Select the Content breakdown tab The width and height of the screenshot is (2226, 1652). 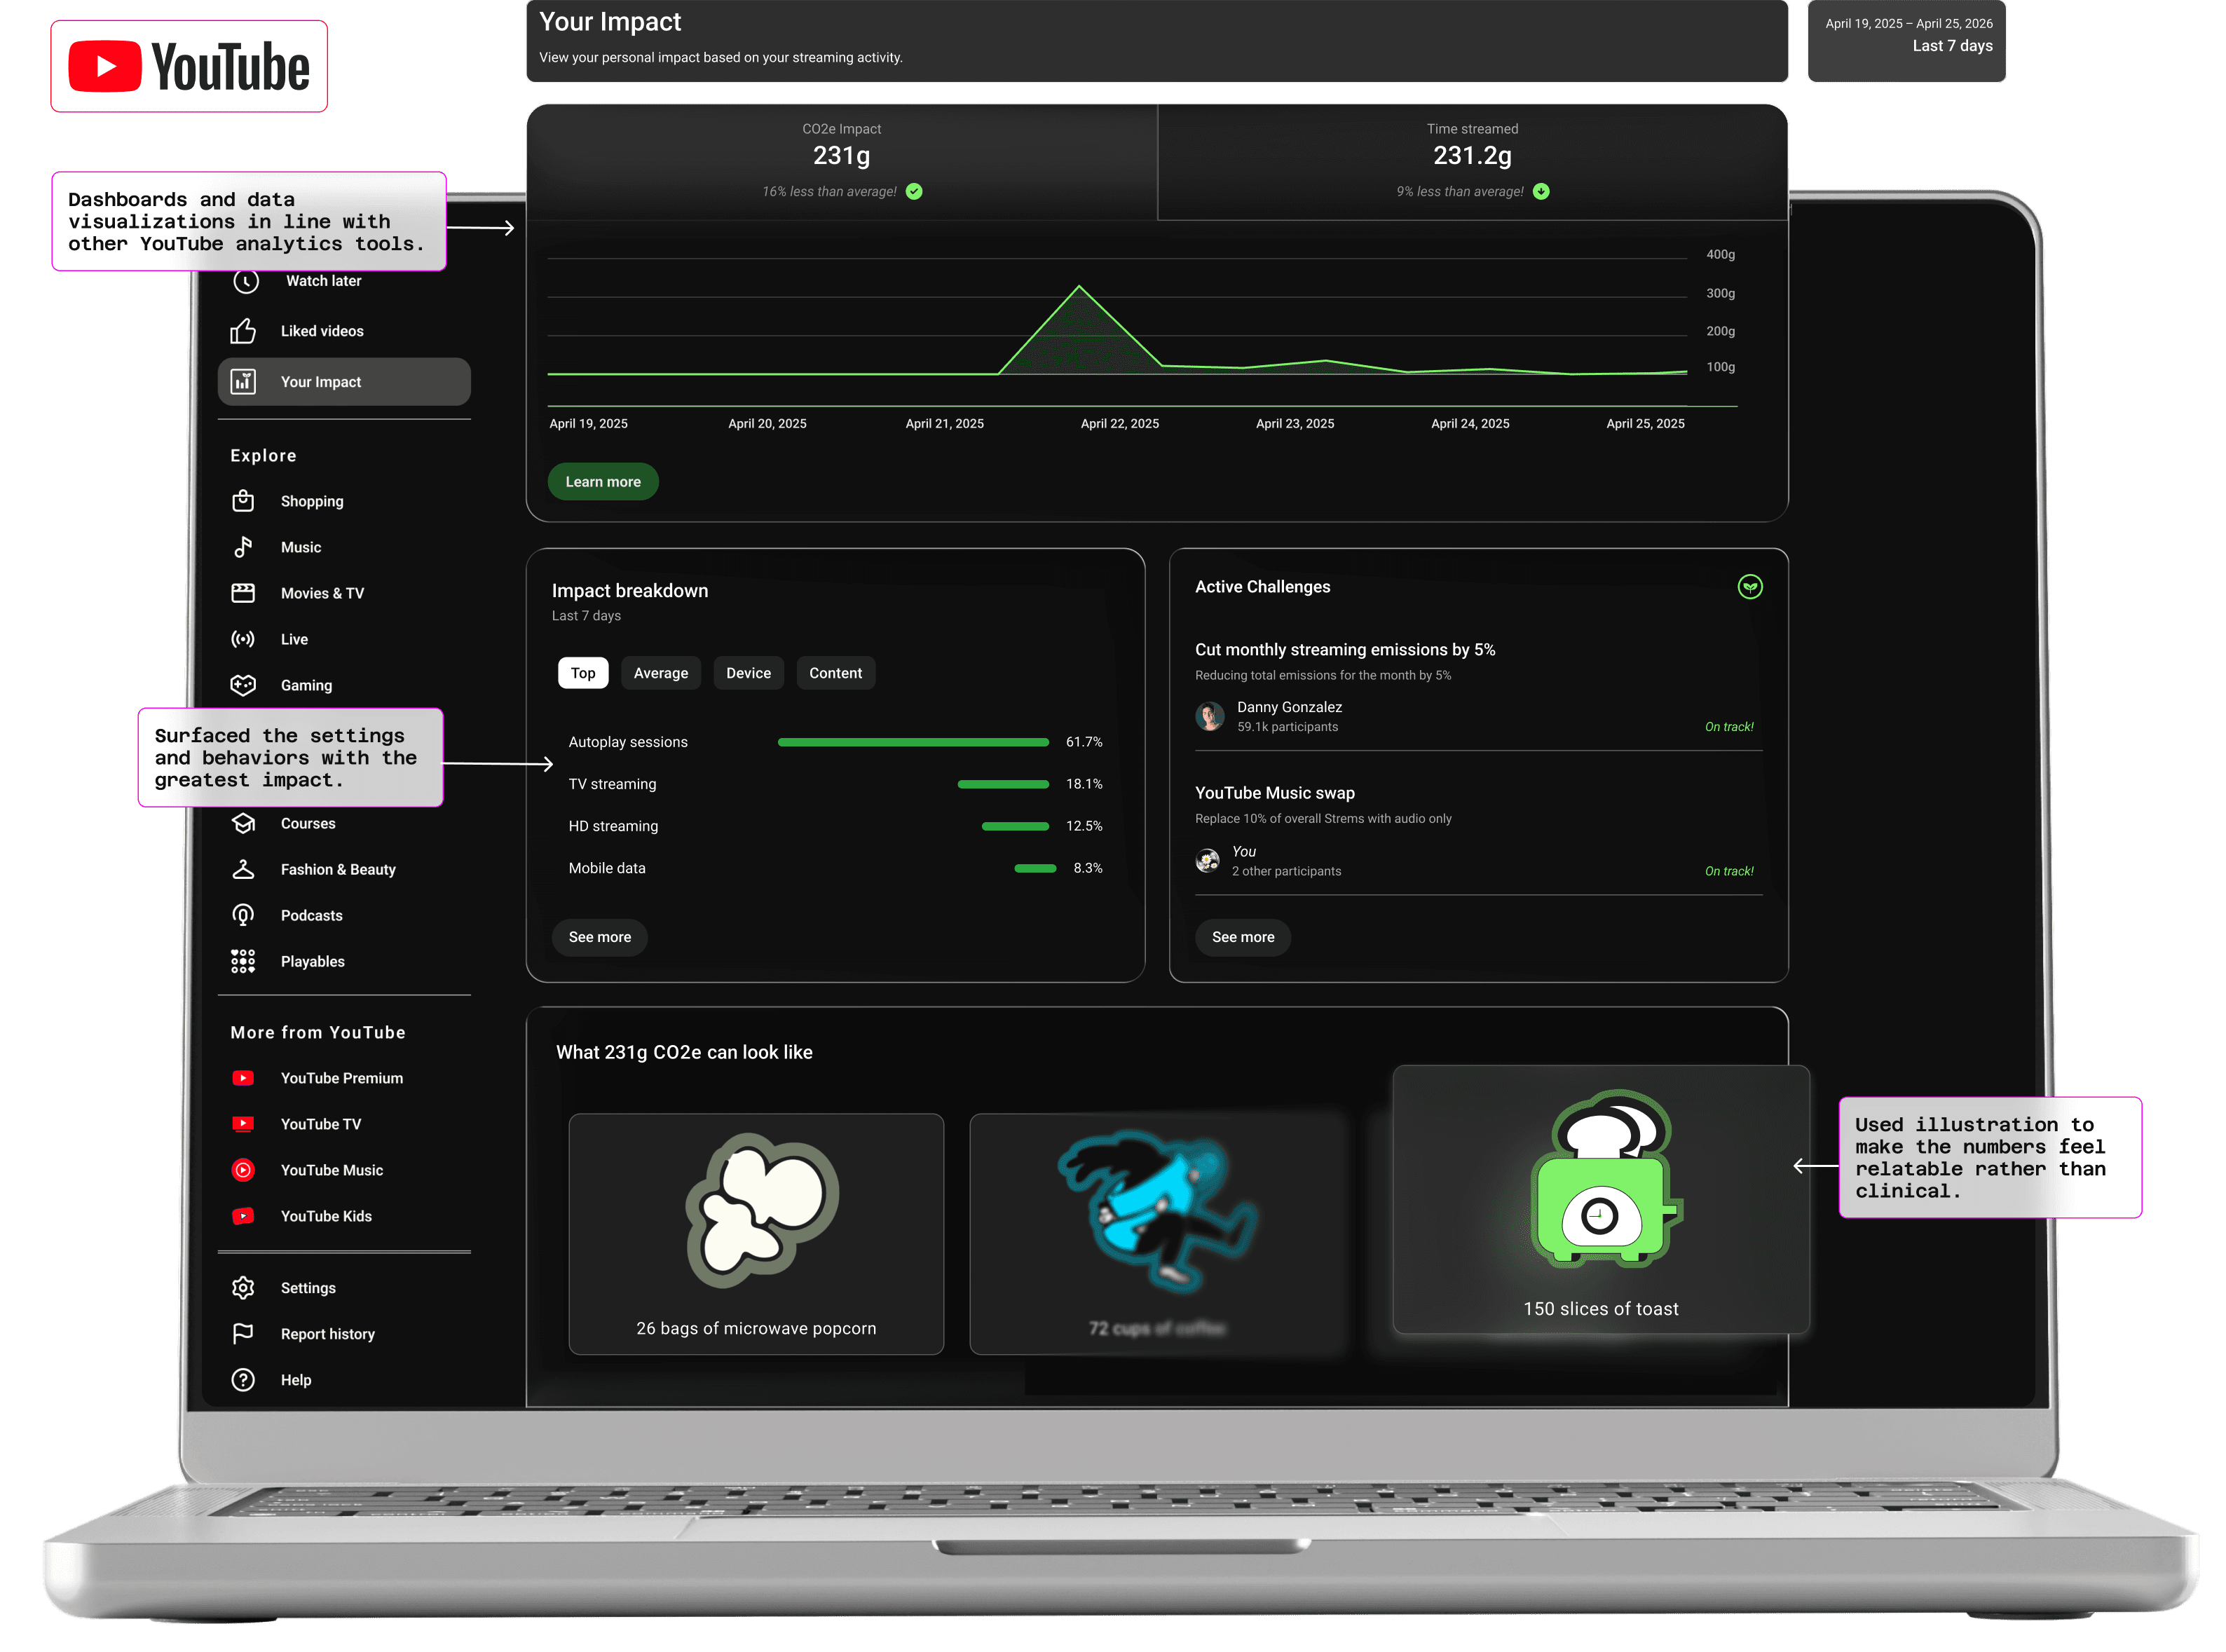(835, 673)
